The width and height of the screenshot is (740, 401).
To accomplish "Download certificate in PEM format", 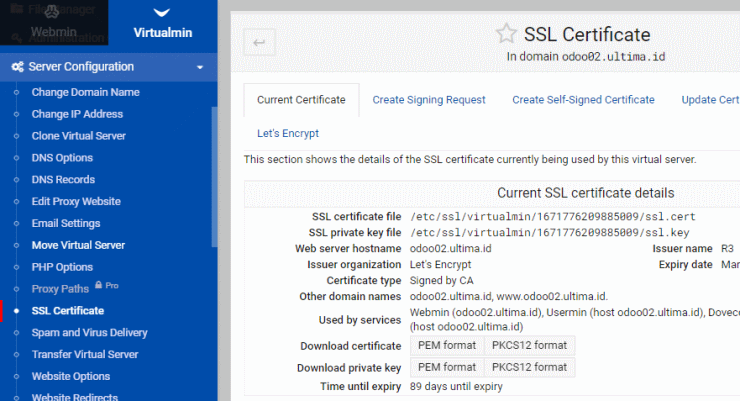I will tap(447, 346).
